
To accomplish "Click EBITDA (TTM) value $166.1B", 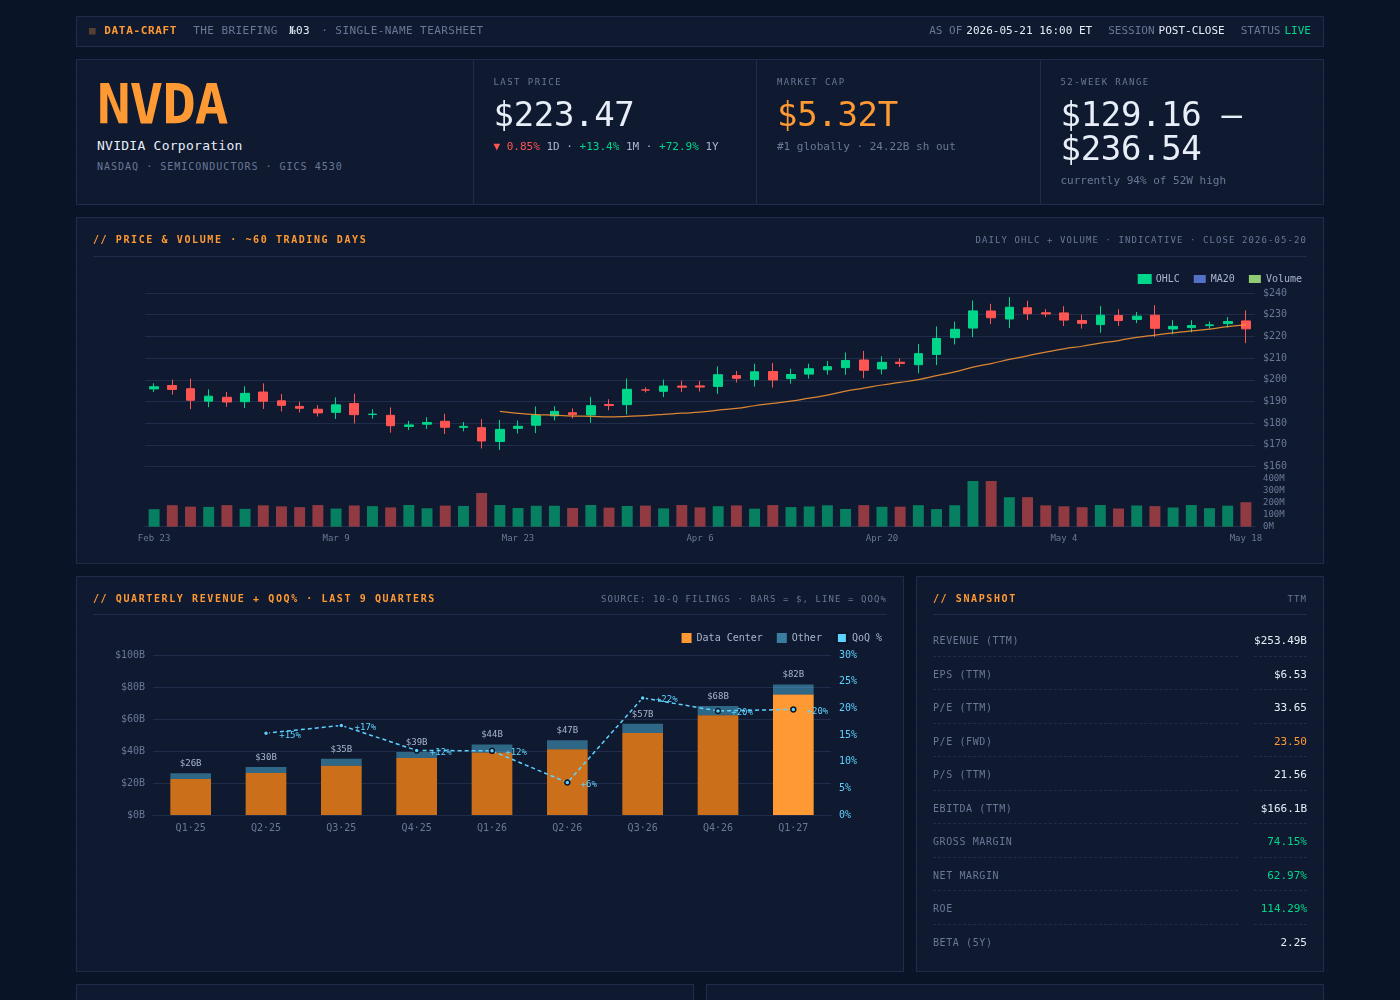I will [1283, 809].
